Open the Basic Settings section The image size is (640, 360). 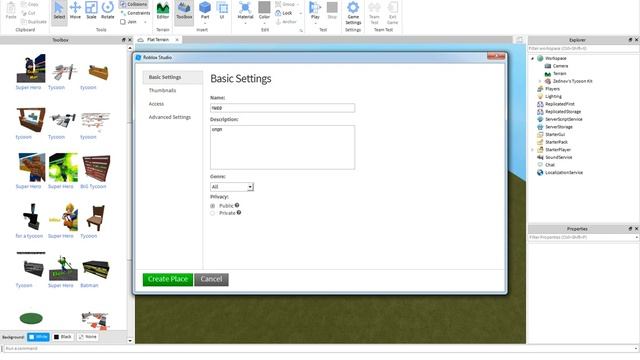[173, 77]
